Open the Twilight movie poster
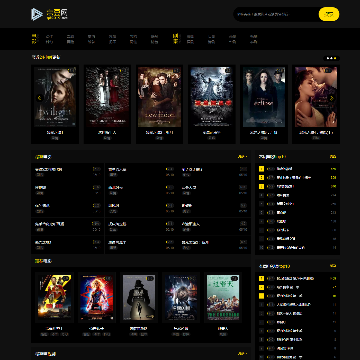 (x=55, y=97)
